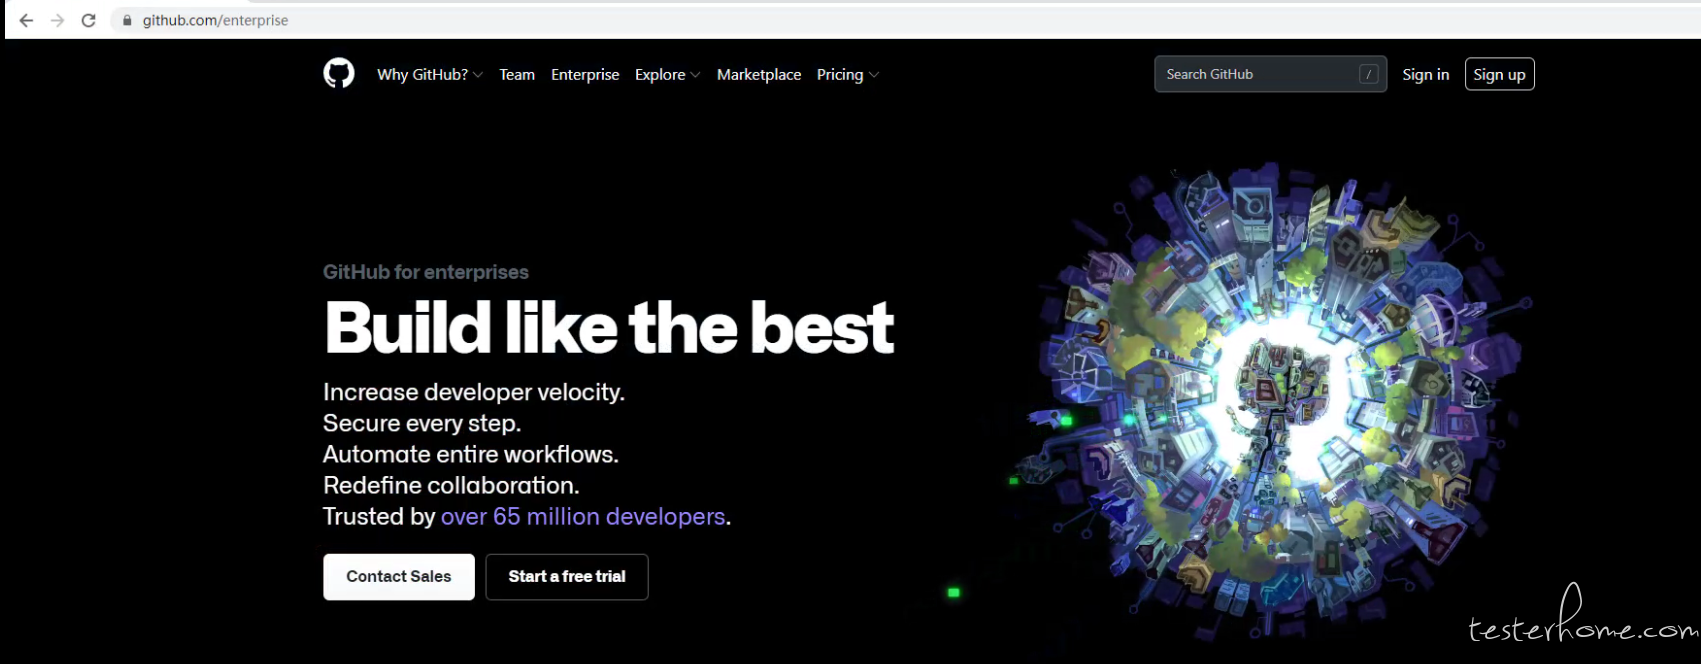Open over 65 million developers link
Screen dimensions: 1701x664
(x=583, y=516)
